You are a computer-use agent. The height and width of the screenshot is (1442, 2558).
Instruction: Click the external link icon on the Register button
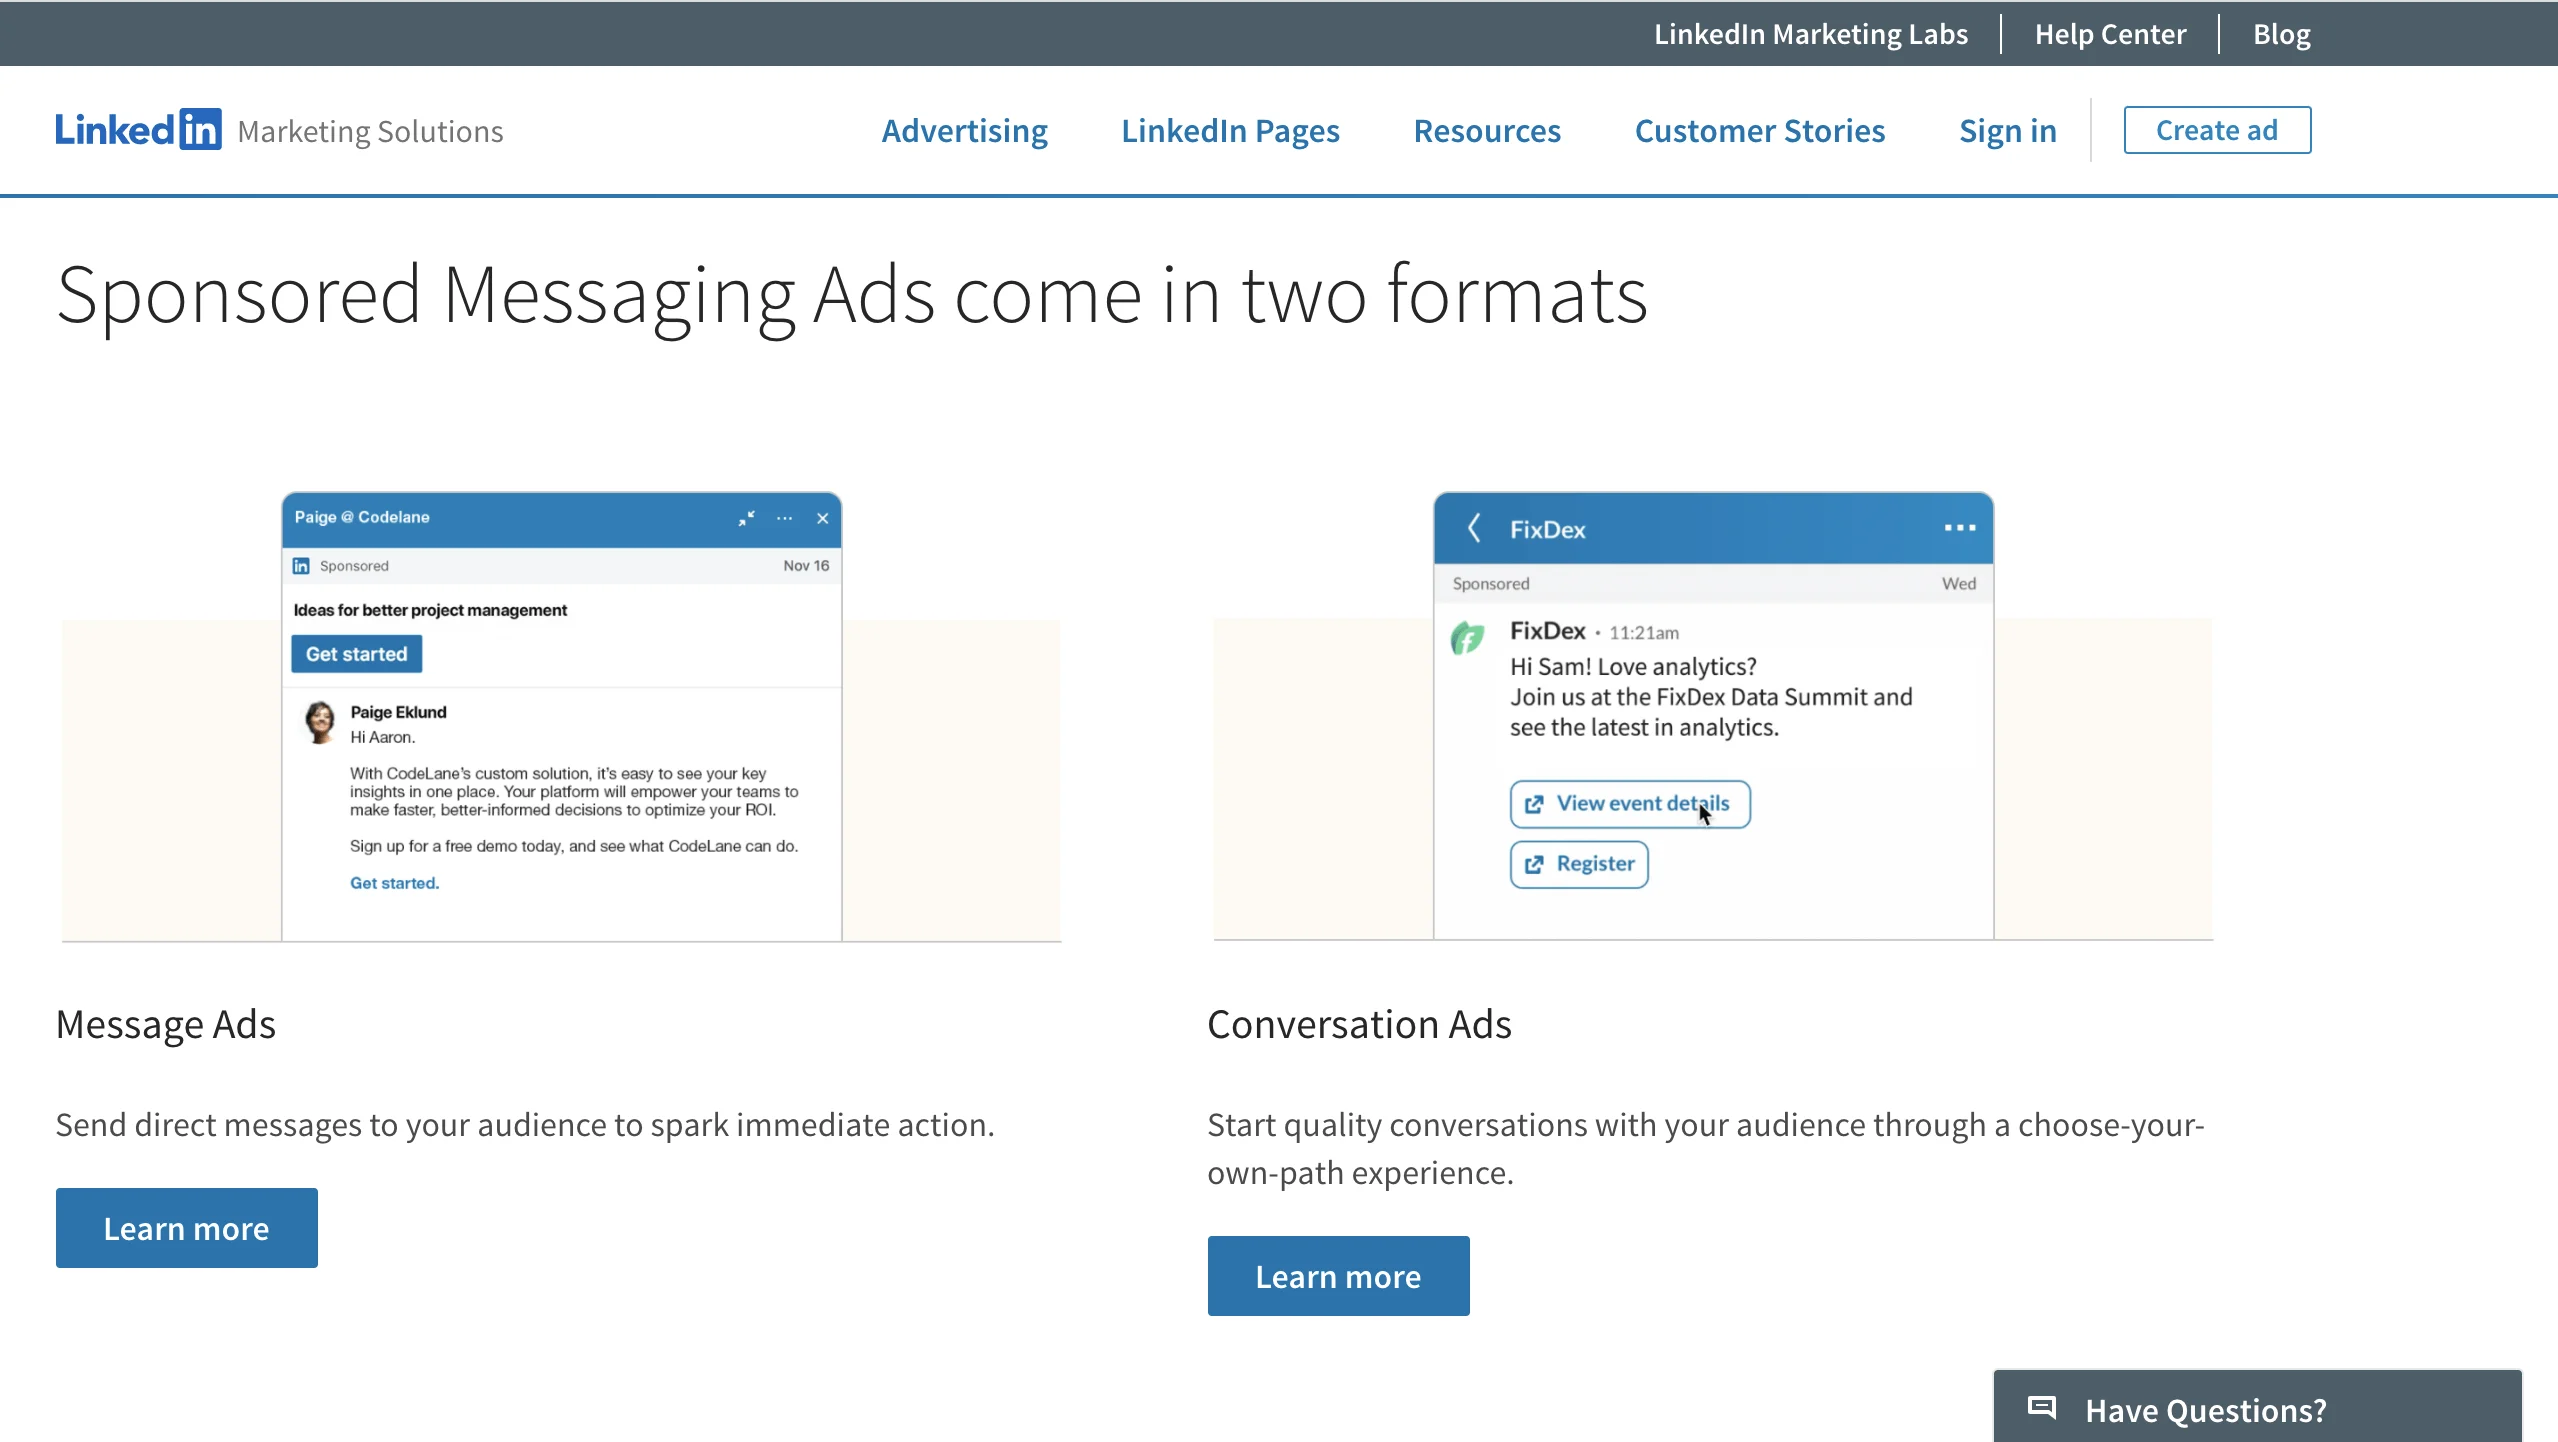[1535, 864]
